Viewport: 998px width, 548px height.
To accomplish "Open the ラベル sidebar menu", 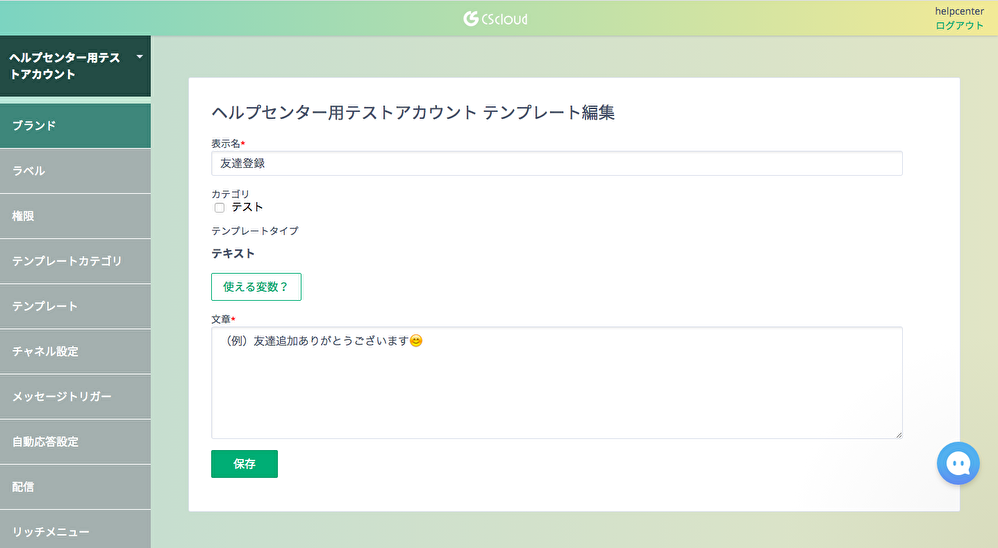I will pyautogui.click(x=75, y=171).
